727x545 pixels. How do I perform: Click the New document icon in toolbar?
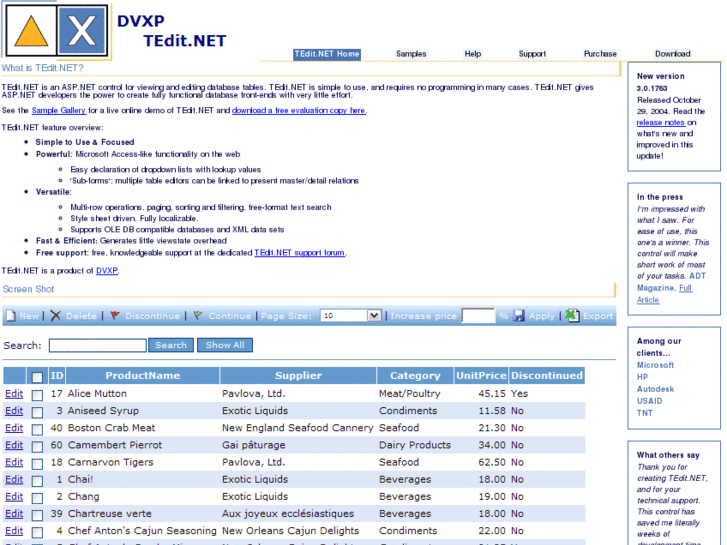click(11, 316)
